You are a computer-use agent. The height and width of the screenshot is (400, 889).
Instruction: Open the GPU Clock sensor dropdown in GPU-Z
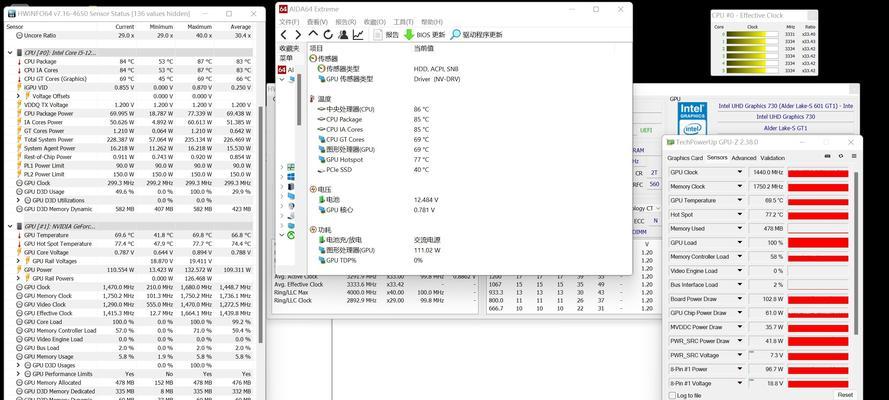click(740, 172)
